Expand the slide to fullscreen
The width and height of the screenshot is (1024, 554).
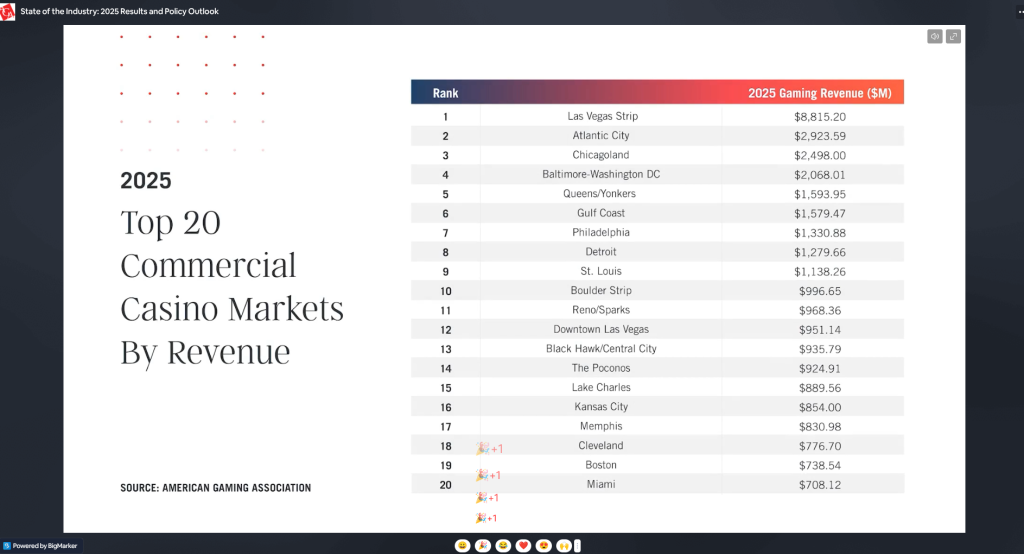[x=953, y=36]
